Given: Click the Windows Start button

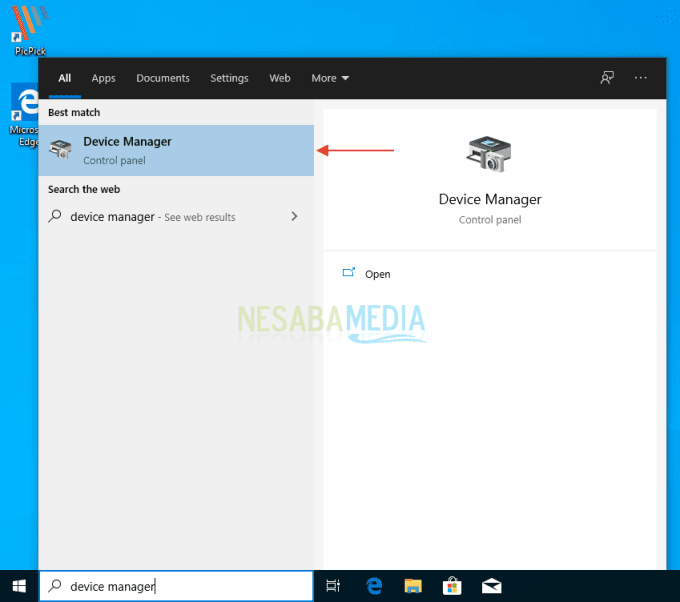Looking at the screenshot, I should (x=19, y=586).
